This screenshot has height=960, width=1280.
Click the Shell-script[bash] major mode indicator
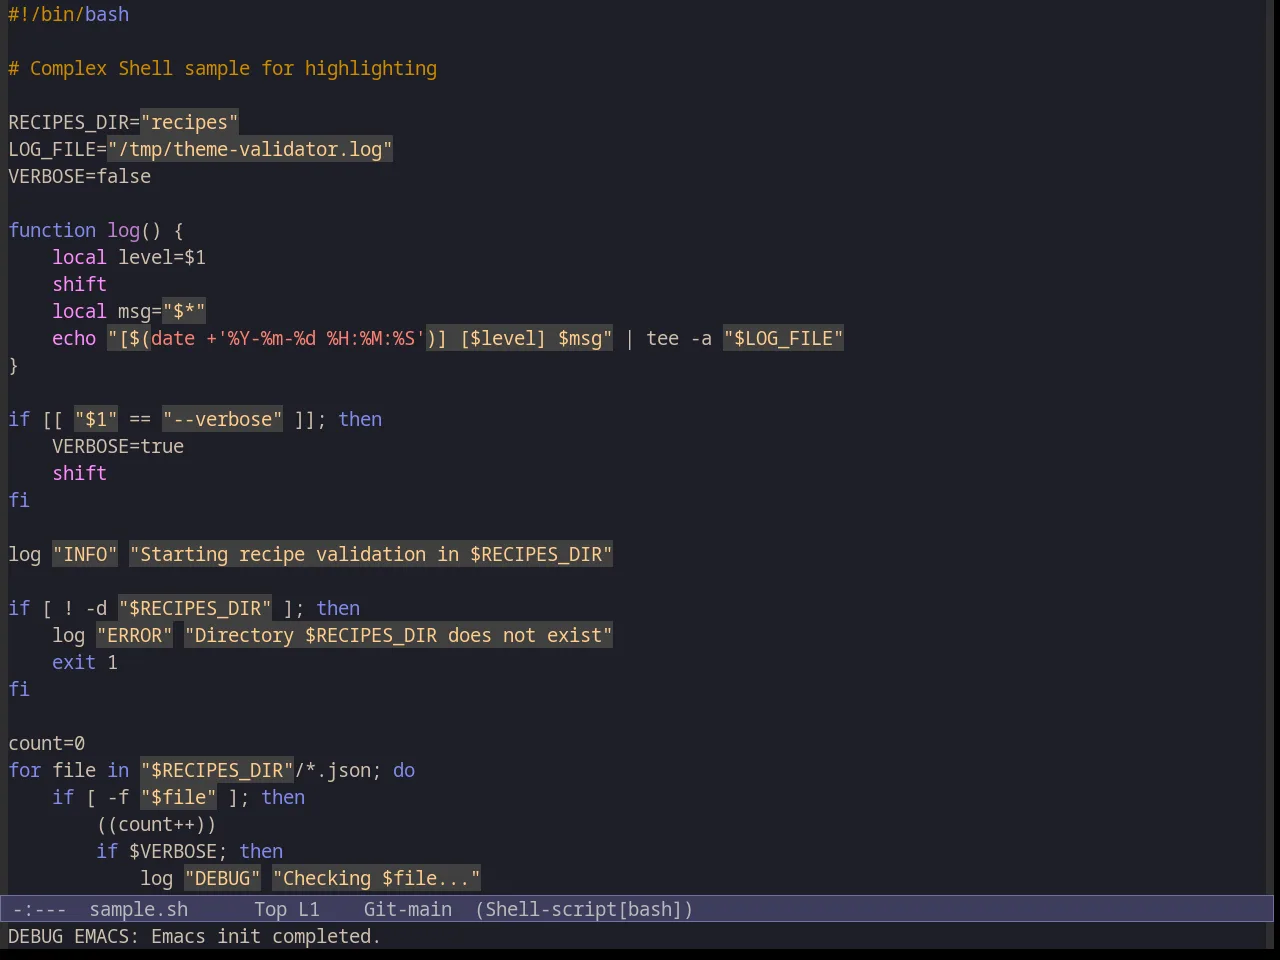(584, 909)
